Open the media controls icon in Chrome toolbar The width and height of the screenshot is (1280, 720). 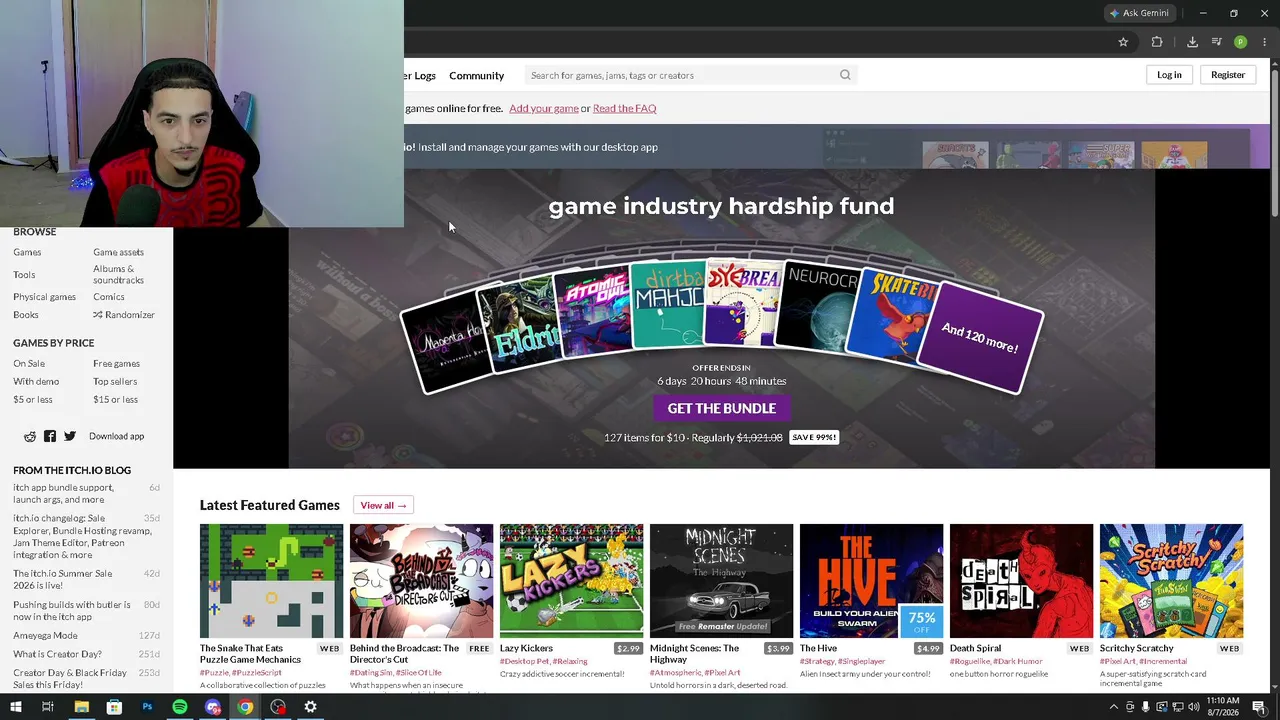pos(1216,42)
